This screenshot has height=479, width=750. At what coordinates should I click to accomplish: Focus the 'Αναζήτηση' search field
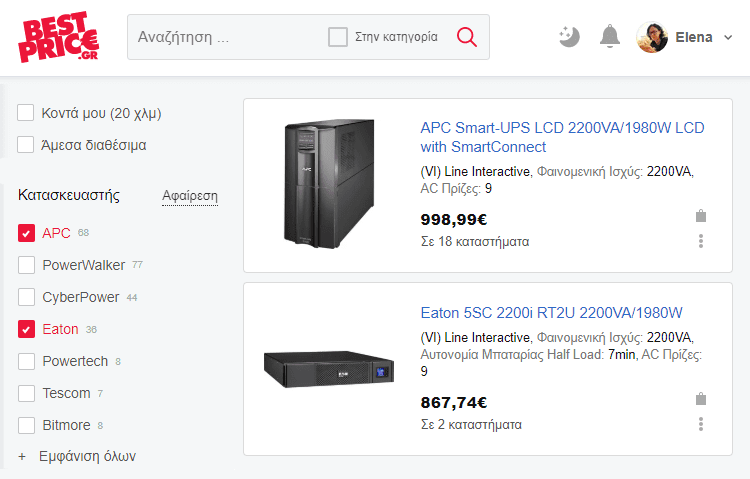(x=225, y=37)
